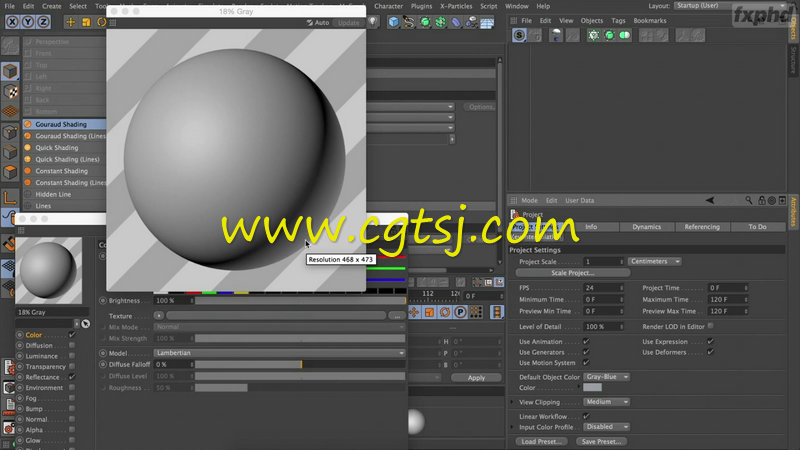Enable Render LOD in Editor checkbox
The image size is (800, 450).
(711, 326)
